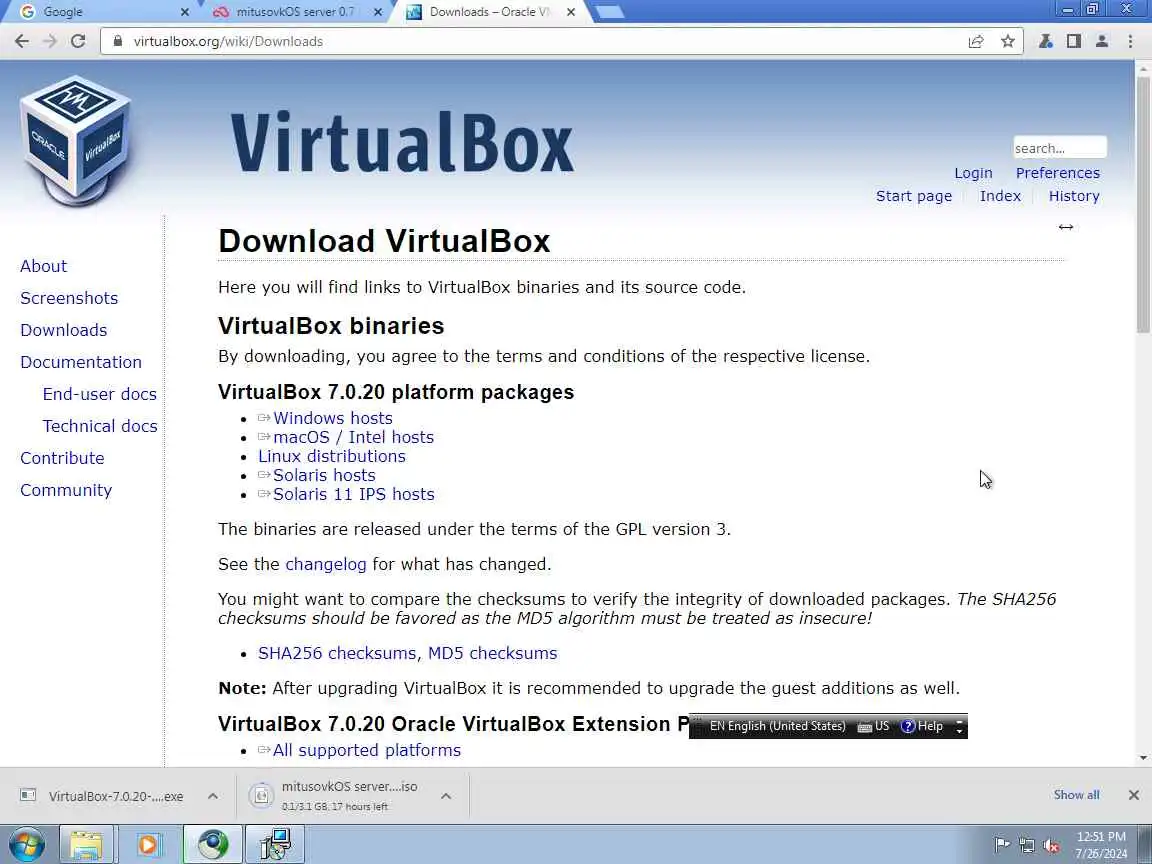Open the Windows Start button
Screen dimensions: 1152x864
pyautogui.click(x=26, y=844)
